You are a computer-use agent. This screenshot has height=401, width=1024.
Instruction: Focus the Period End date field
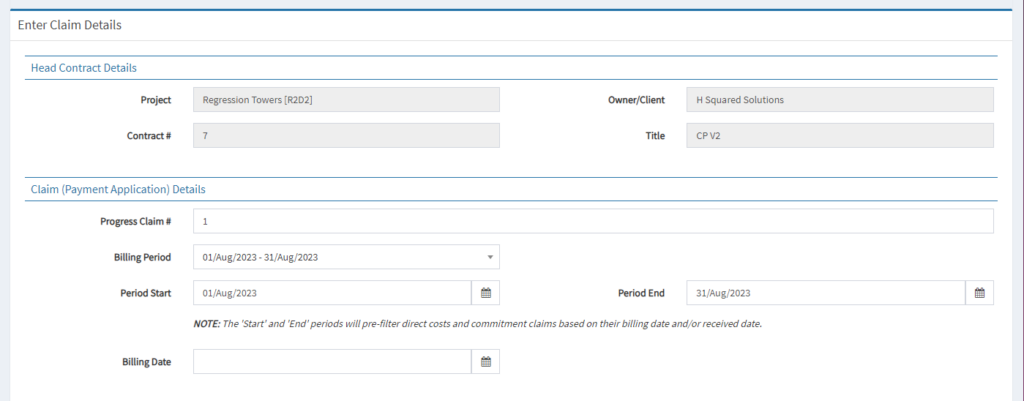(826, 293)
